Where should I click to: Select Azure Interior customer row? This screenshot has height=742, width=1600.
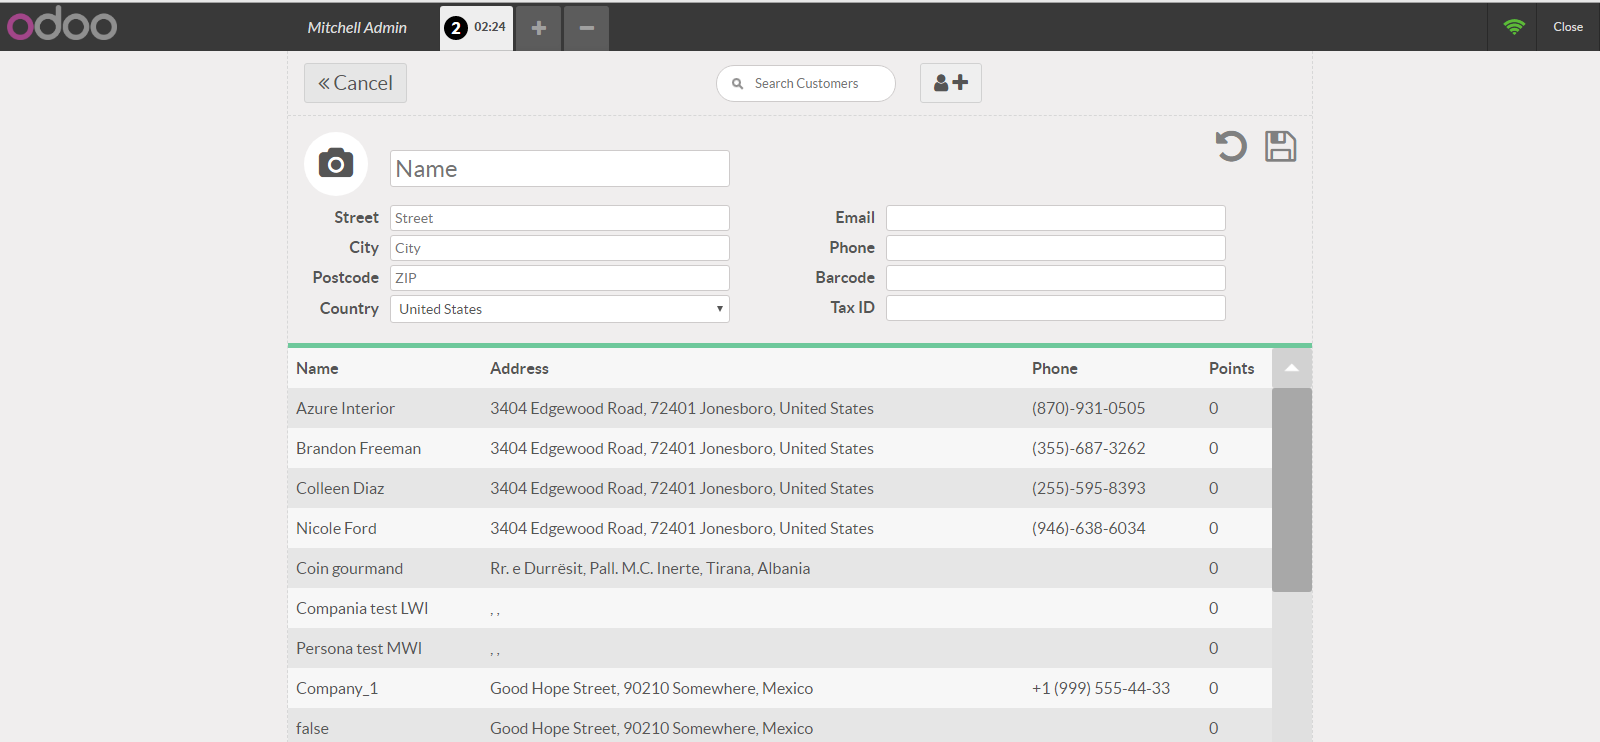(x=780, y=408)
